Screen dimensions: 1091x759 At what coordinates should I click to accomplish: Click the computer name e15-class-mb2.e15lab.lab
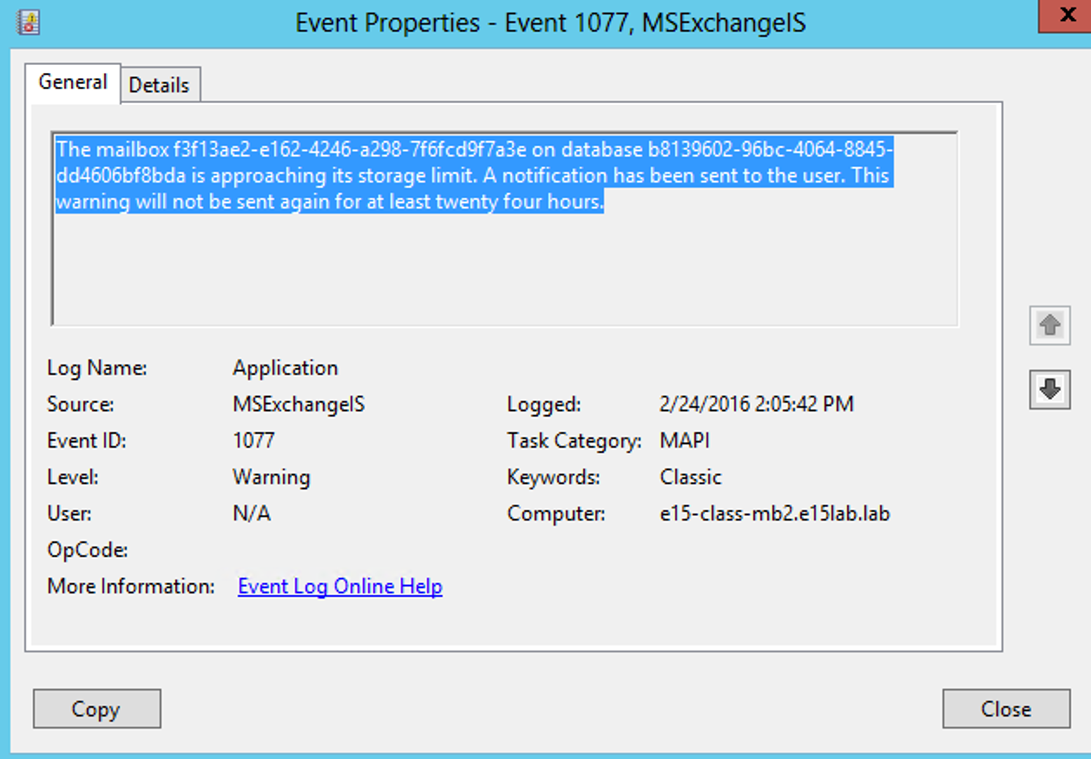(774, 513)
